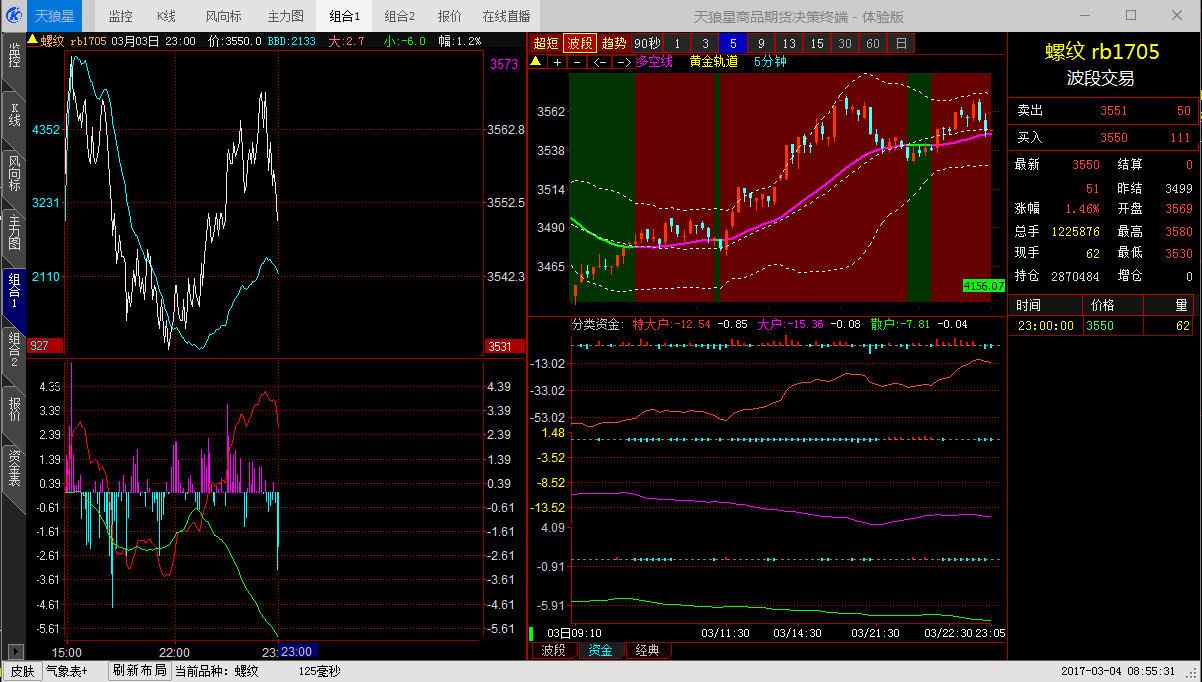The height and width of the screenshot is (682, 1202).
Task: Select 资金表 in the left sidebar
Action: (14, 467)
